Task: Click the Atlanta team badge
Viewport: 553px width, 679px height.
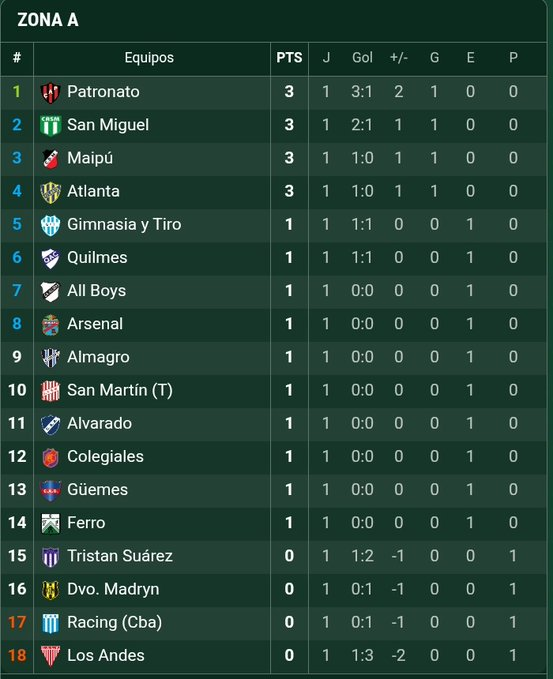Action: pos(50,192)
